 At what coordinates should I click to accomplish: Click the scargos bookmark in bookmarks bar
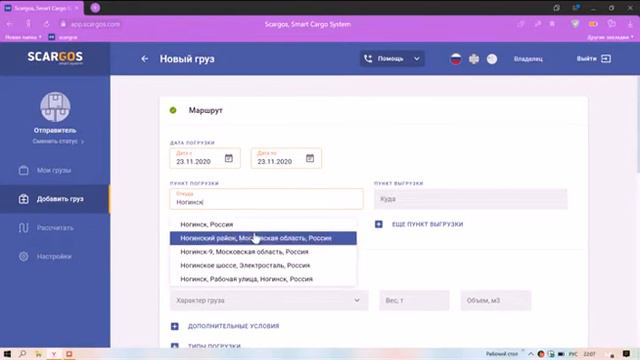click(63, 37)
